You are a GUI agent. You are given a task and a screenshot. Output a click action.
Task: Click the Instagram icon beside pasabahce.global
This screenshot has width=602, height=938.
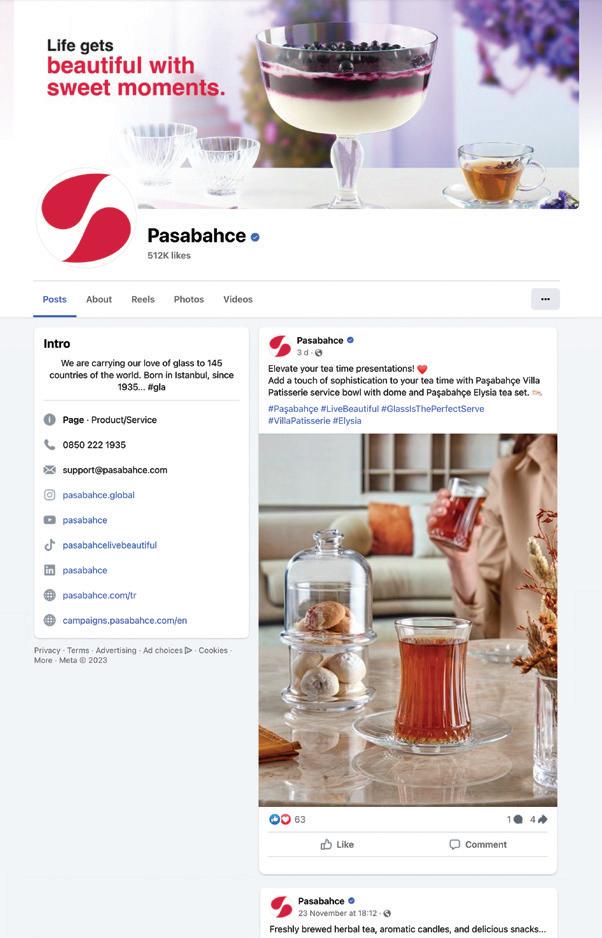click(50, 495)
